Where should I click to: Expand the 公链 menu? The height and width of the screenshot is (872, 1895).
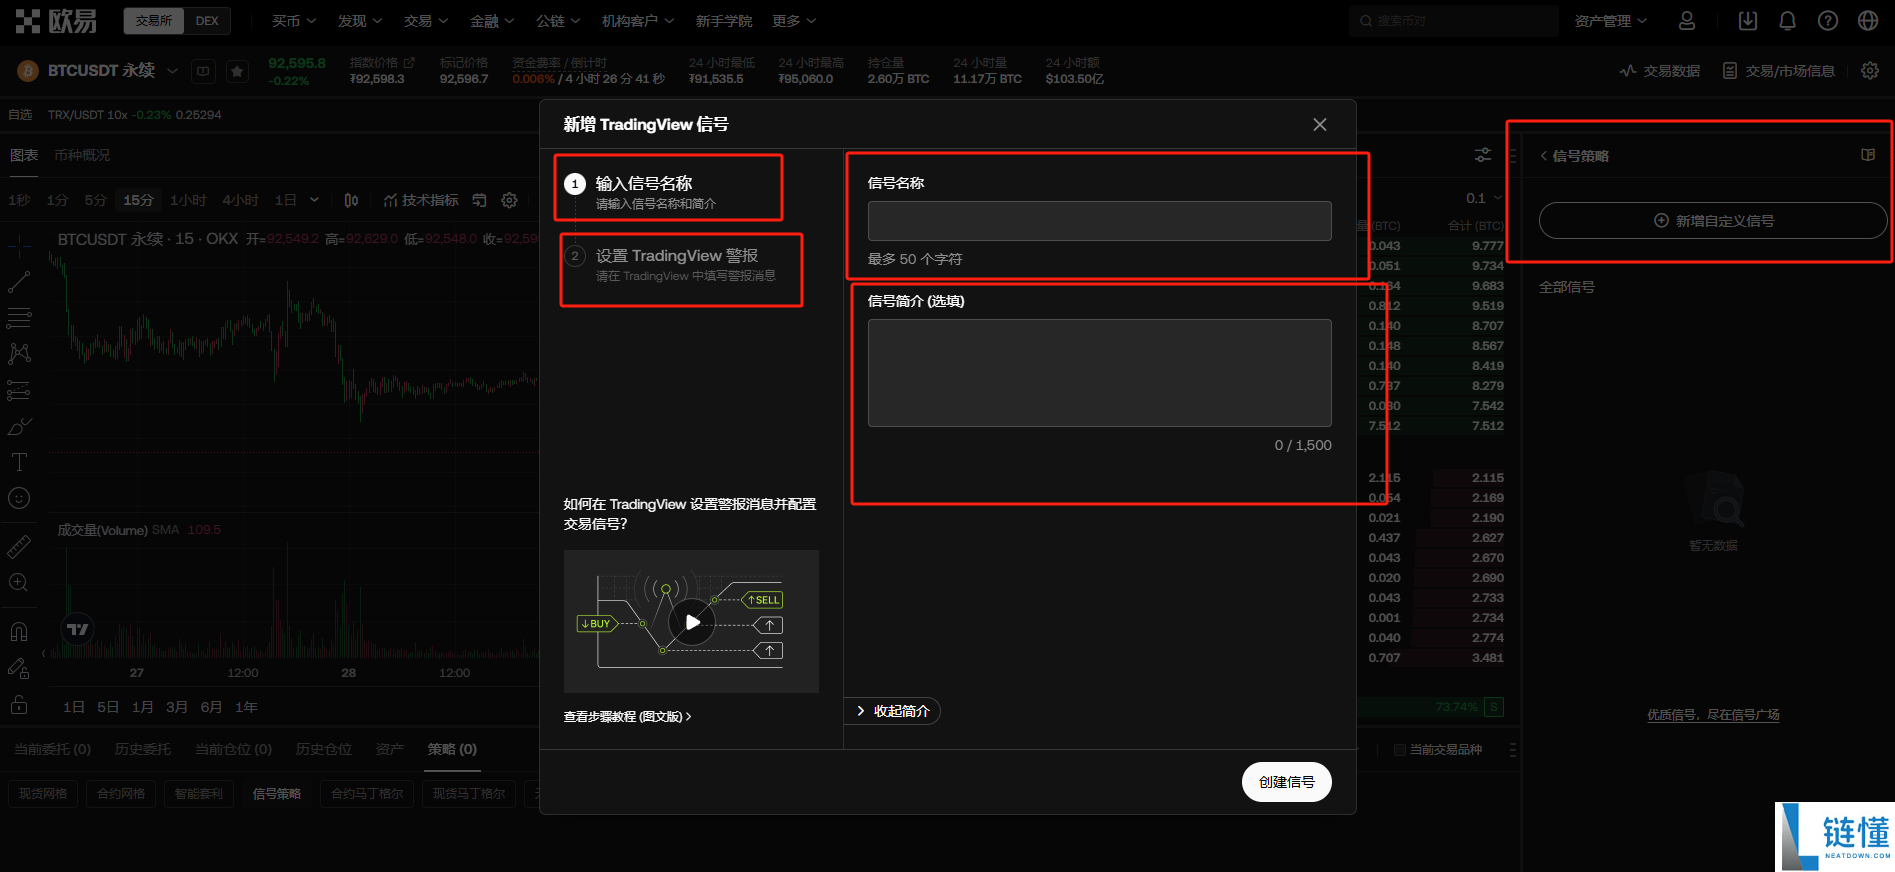558,21
